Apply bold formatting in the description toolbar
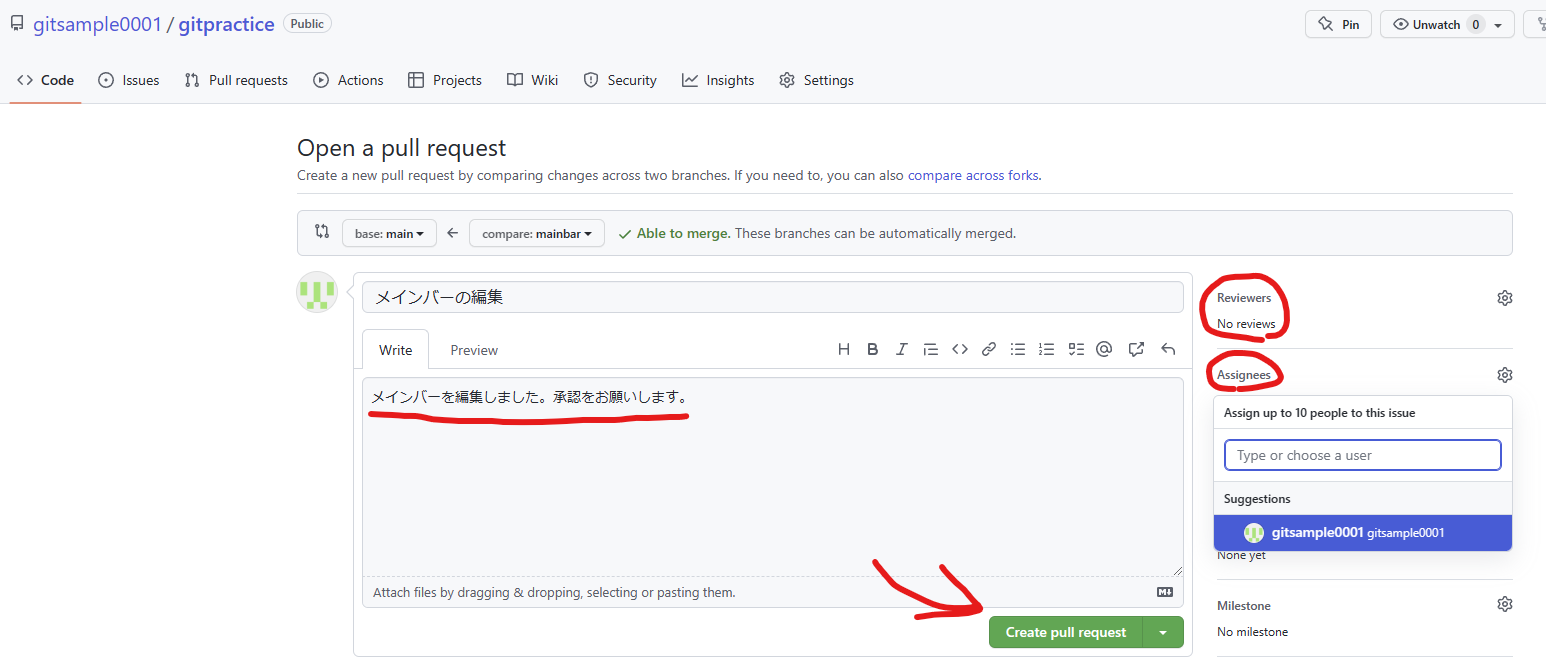 (x=872, y=348)
